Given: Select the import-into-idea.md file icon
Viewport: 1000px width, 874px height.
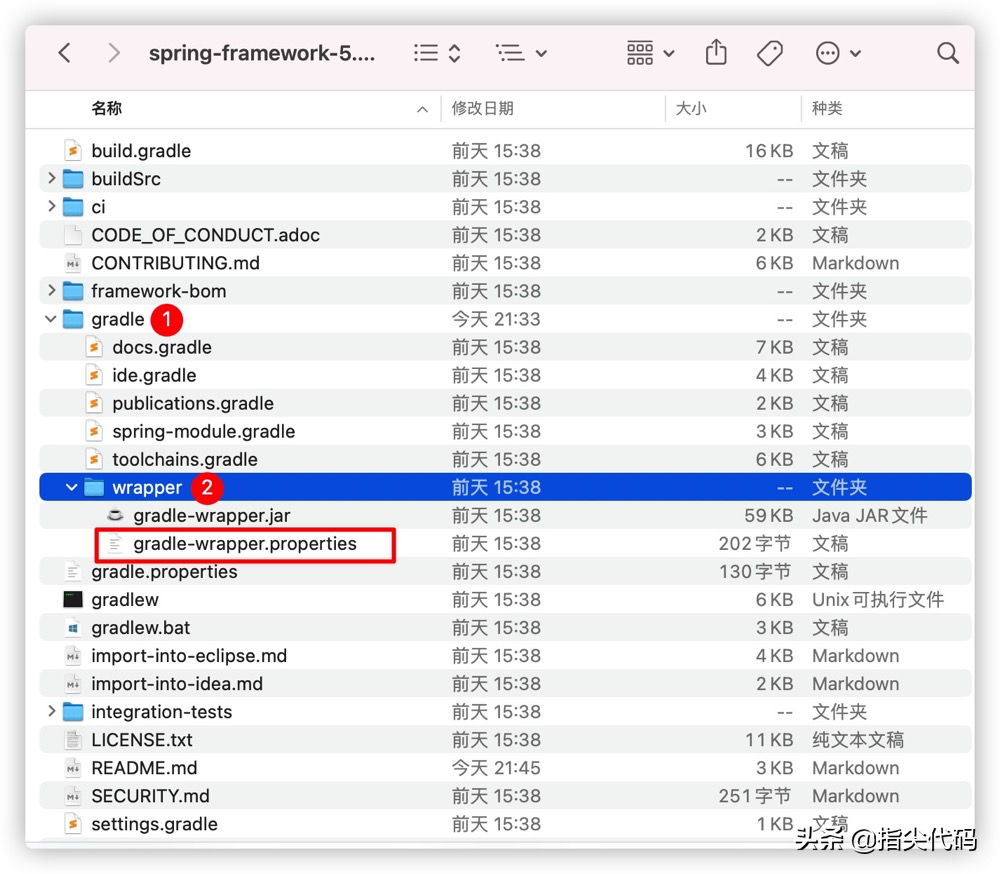Looking at the screenshot, I should (x=73, y=684).
